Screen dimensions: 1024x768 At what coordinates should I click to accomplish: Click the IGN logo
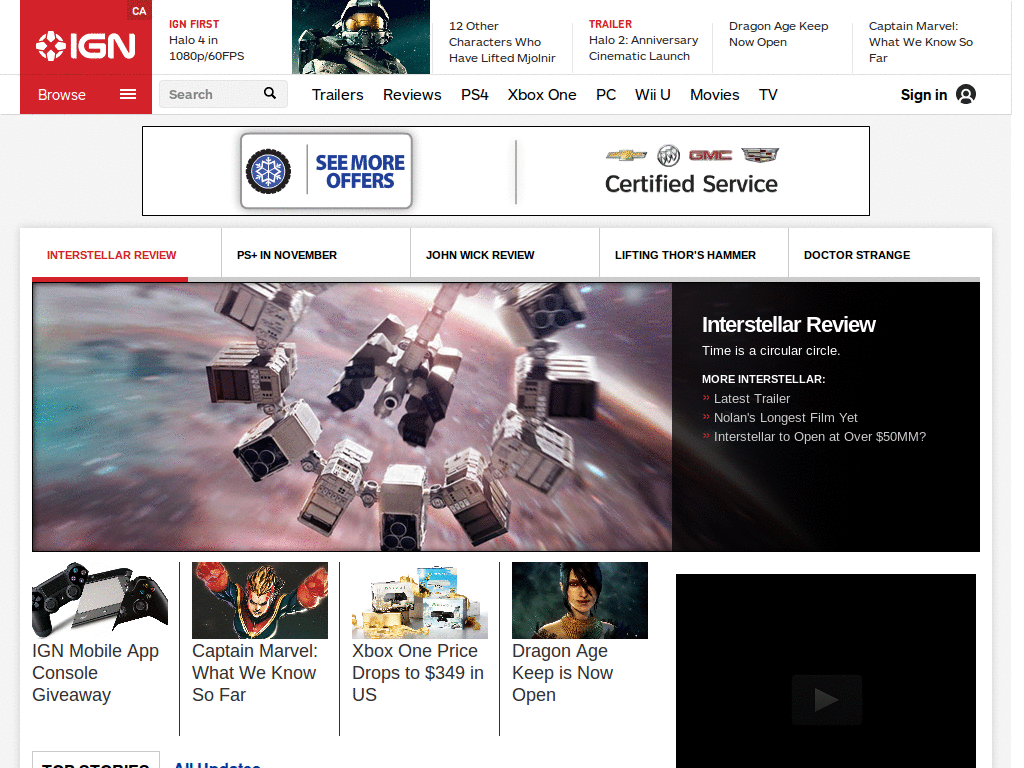coord(86,45)
